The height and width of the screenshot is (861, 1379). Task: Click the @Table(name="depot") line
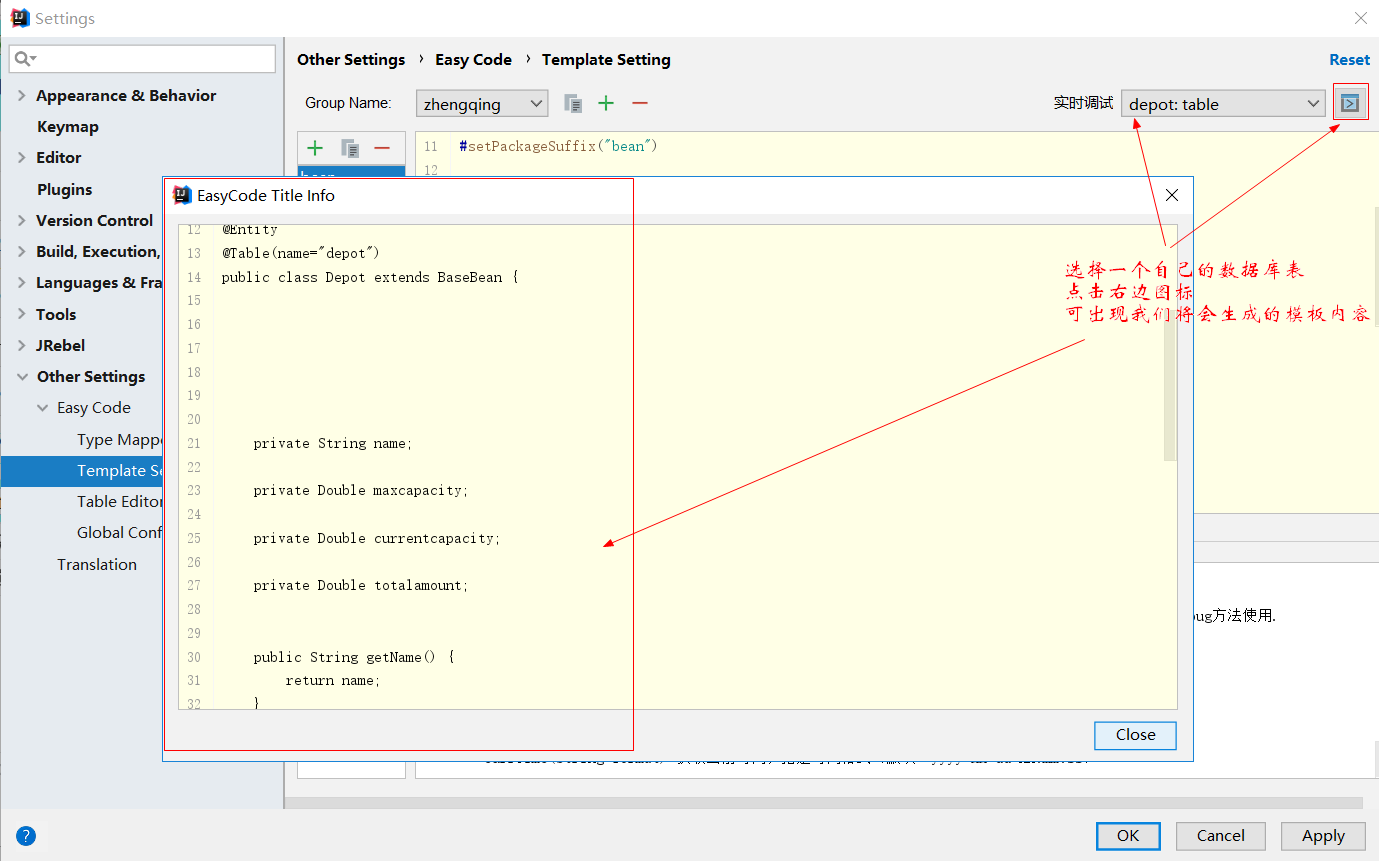[301, 253]
